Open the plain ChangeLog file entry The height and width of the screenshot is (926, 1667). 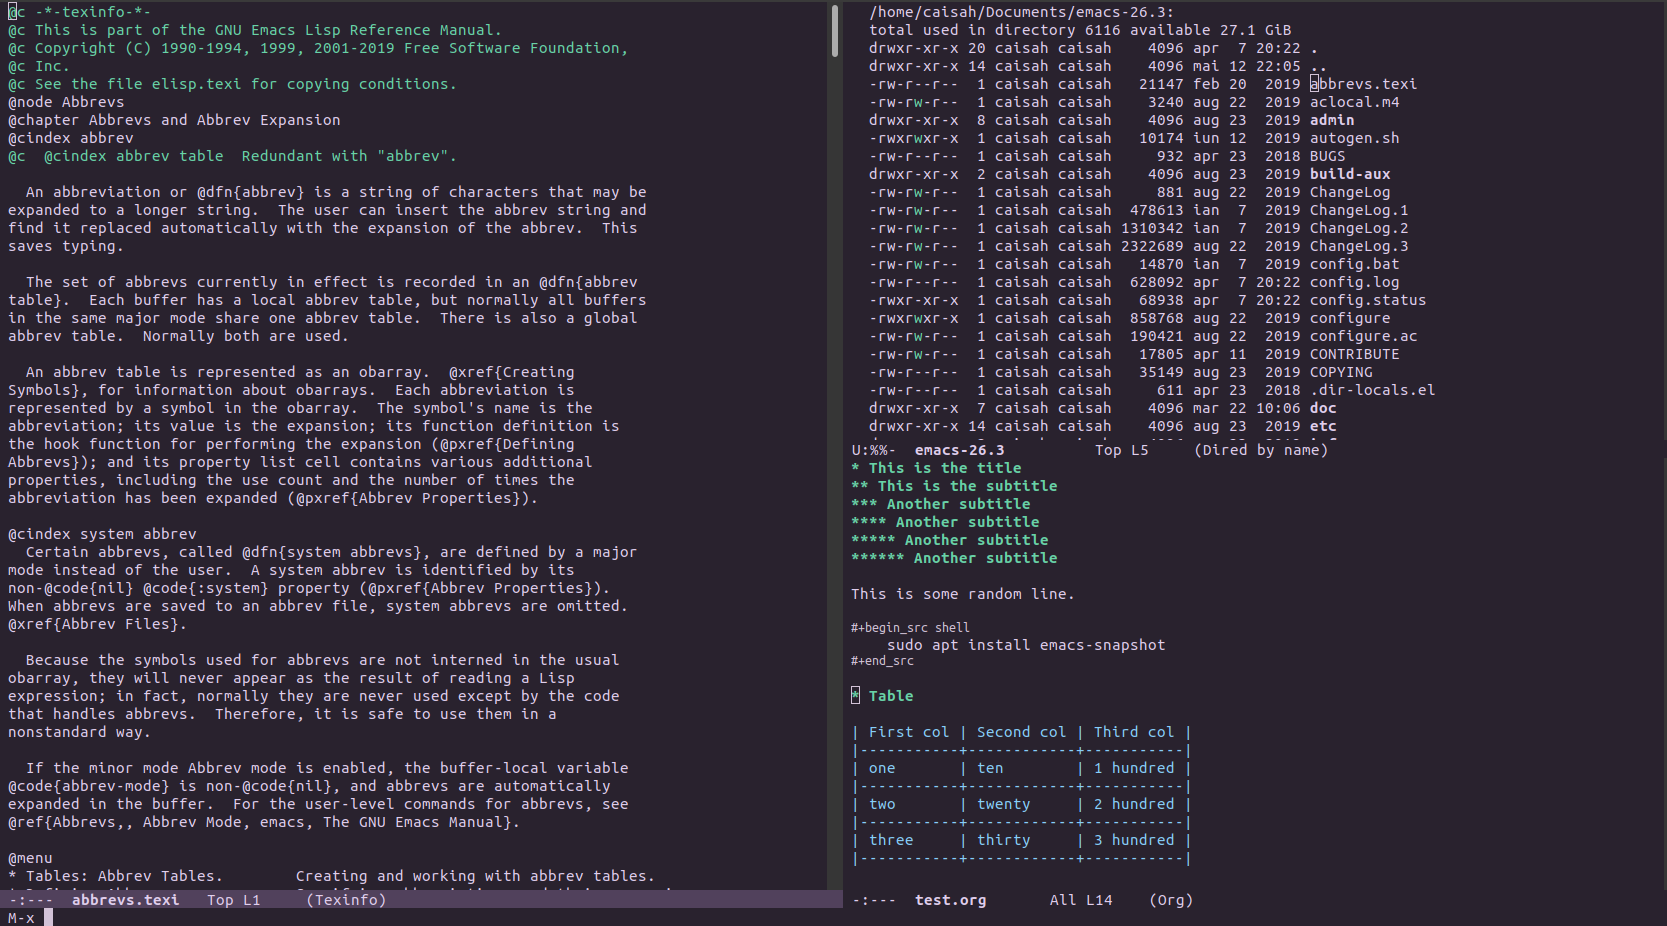[x=1350, y=192]
